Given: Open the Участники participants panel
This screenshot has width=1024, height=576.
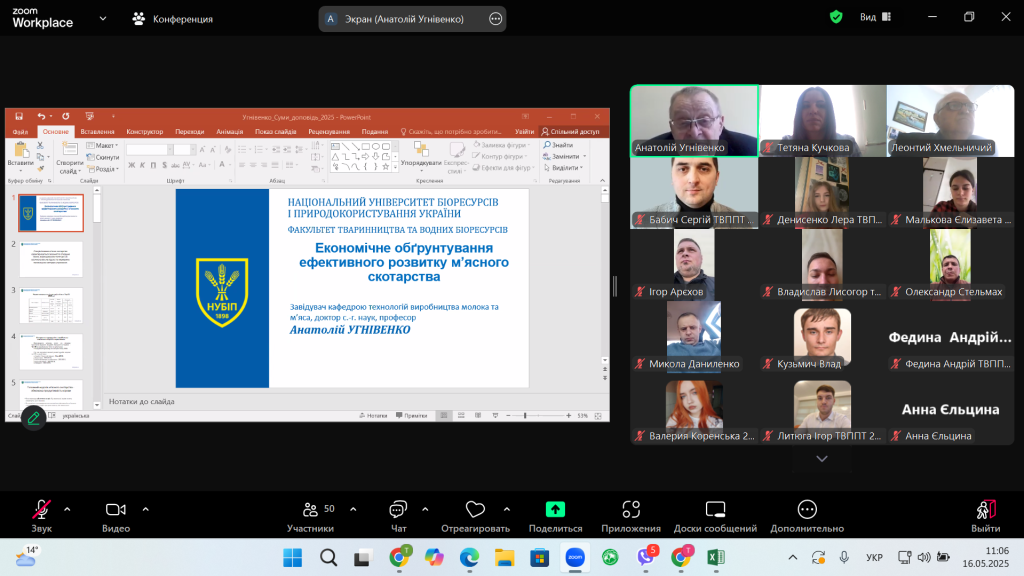Looking at the screenshot, I should click(310, 510).
